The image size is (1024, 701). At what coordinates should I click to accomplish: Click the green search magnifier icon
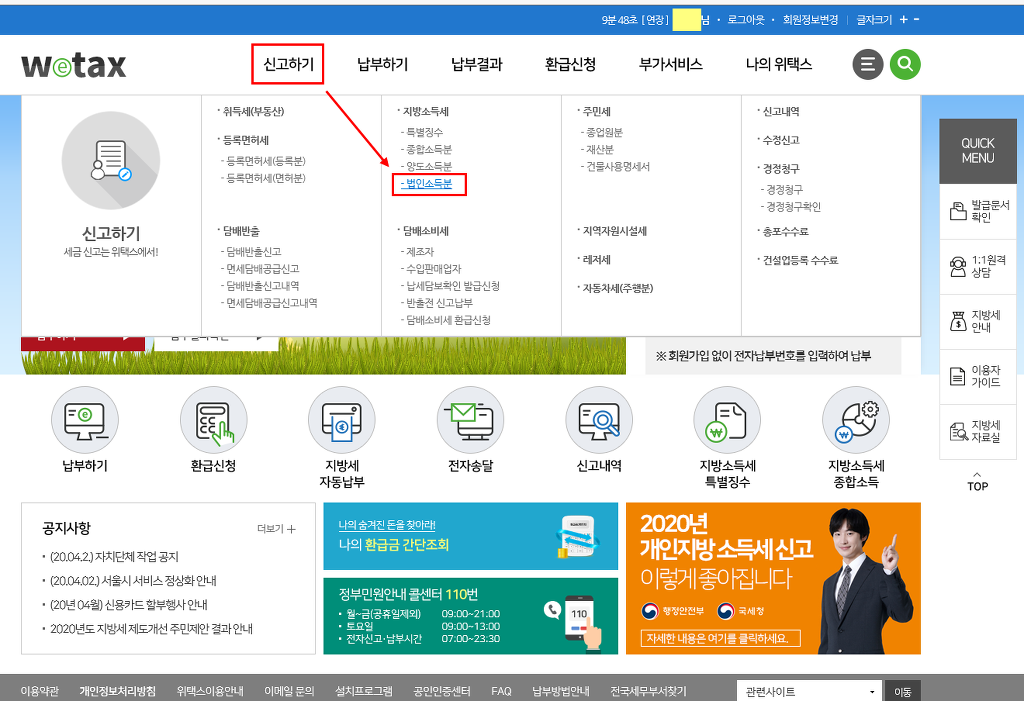click(x=904, y=65)
